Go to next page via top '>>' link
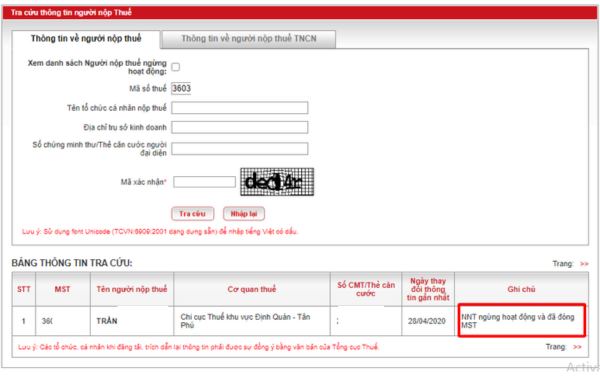 [x=584, y=264]
